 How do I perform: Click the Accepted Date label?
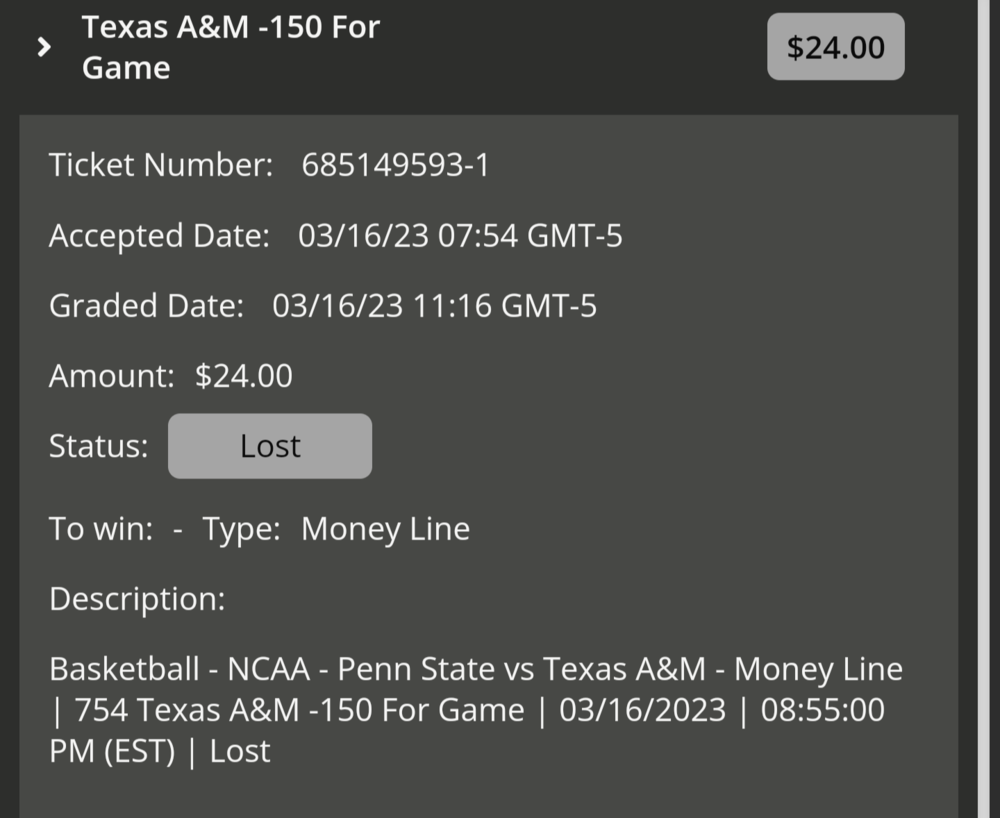159,237
